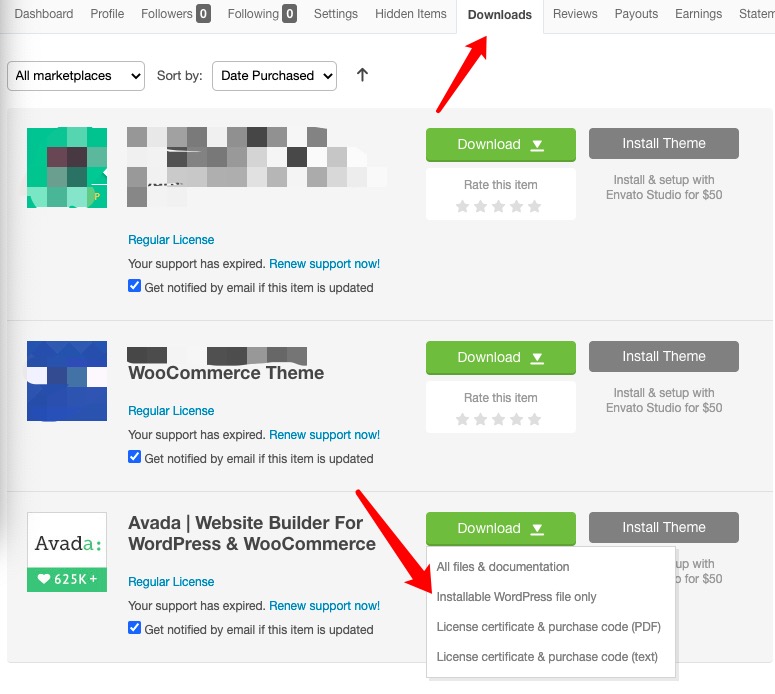Uncheck email notification for Avada
The height and width of the screenshot is (694, 775).
(134, 628)
